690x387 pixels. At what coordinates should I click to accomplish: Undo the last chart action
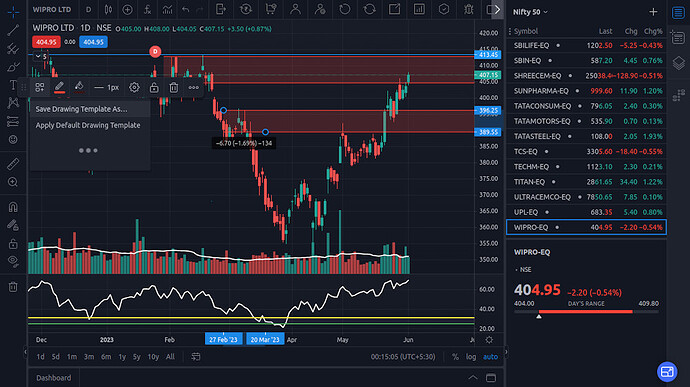(x=186, y=9)
